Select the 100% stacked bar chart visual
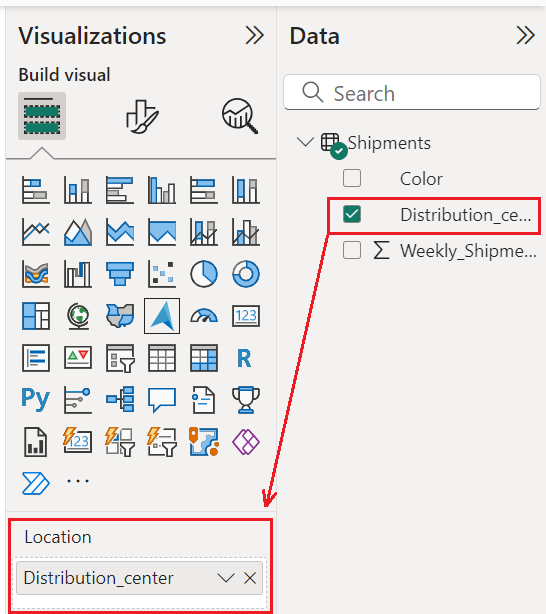The image size is (546, 614). tap(204, 190)
